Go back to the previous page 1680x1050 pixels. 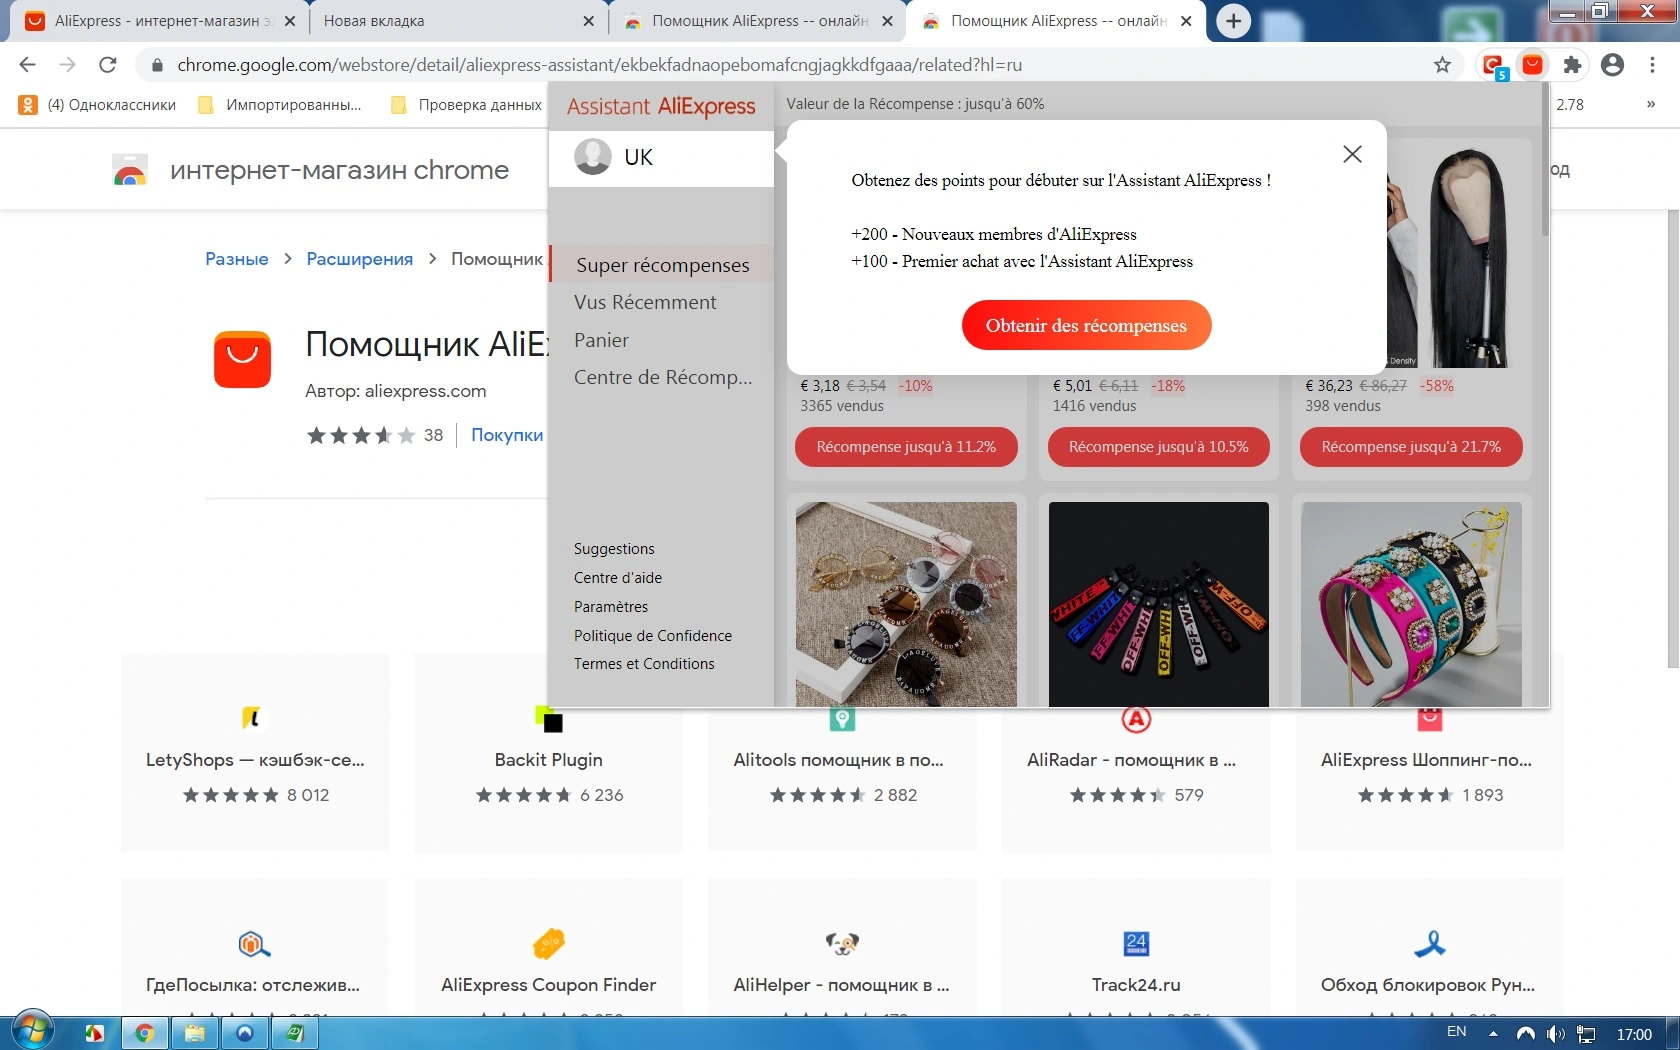28,65
